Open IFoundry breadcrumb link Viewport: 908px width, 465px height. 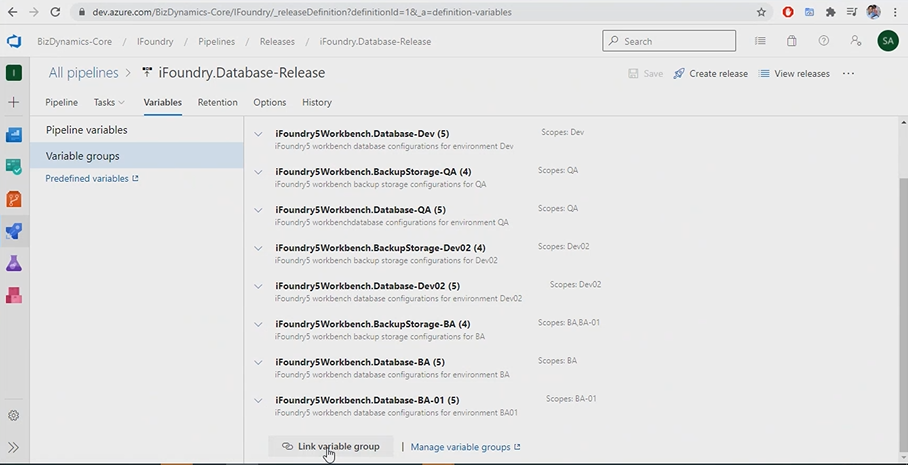point(155,42)
